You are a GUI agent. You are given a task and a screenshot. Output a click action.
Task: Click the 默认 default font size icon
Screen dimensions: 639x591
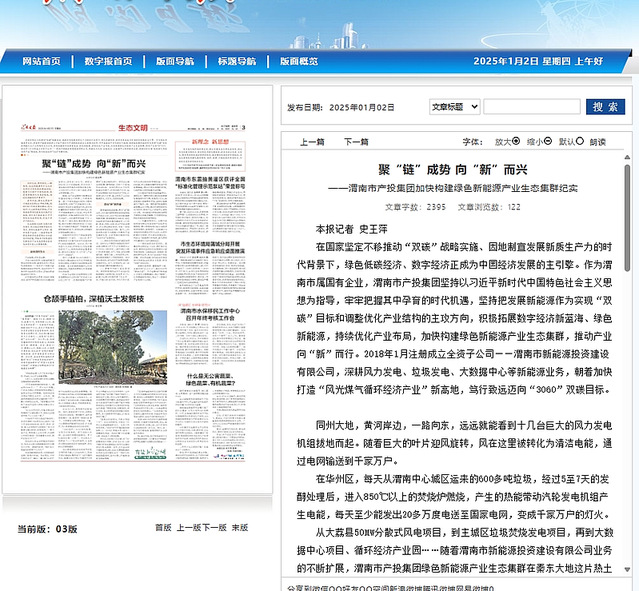[579, 142]
